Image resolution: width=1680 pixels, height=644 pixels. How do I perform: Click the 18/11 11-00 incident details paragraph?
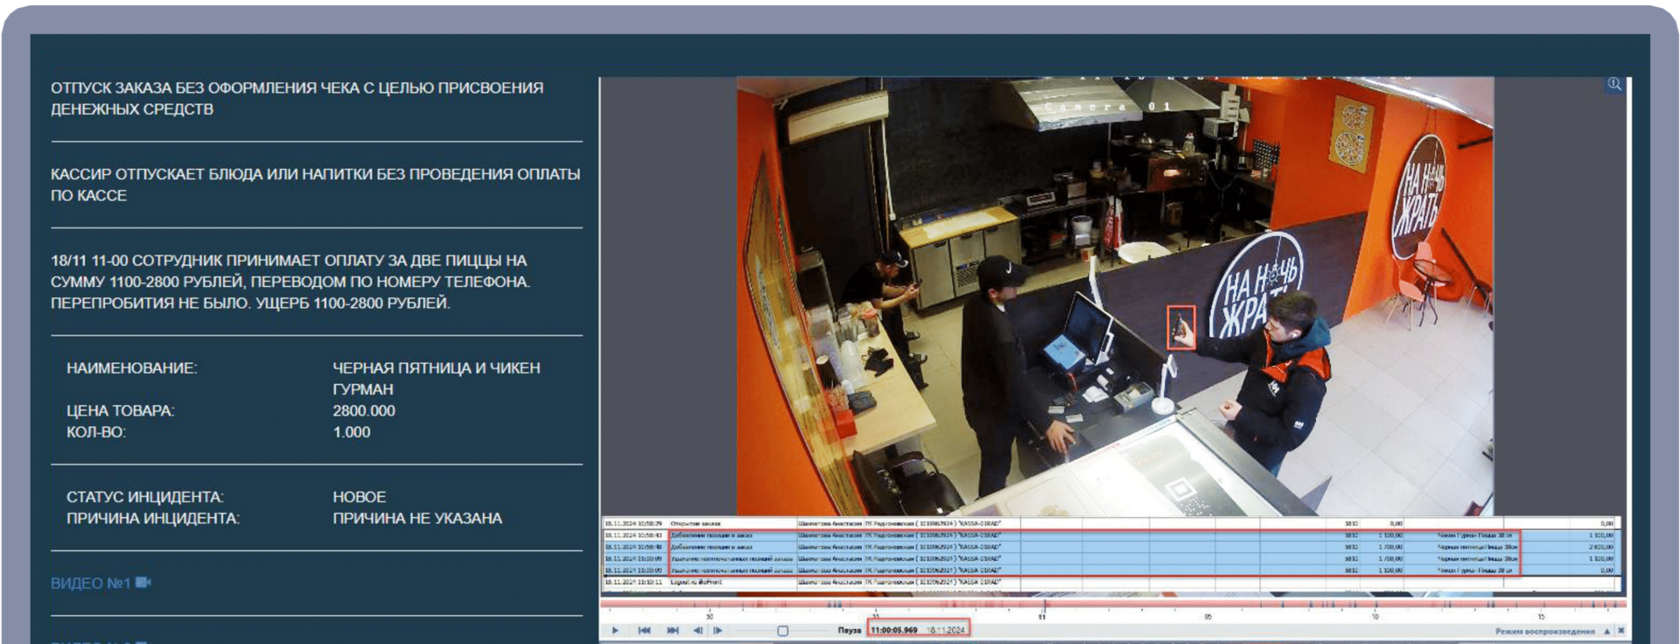tap(290, 281)
